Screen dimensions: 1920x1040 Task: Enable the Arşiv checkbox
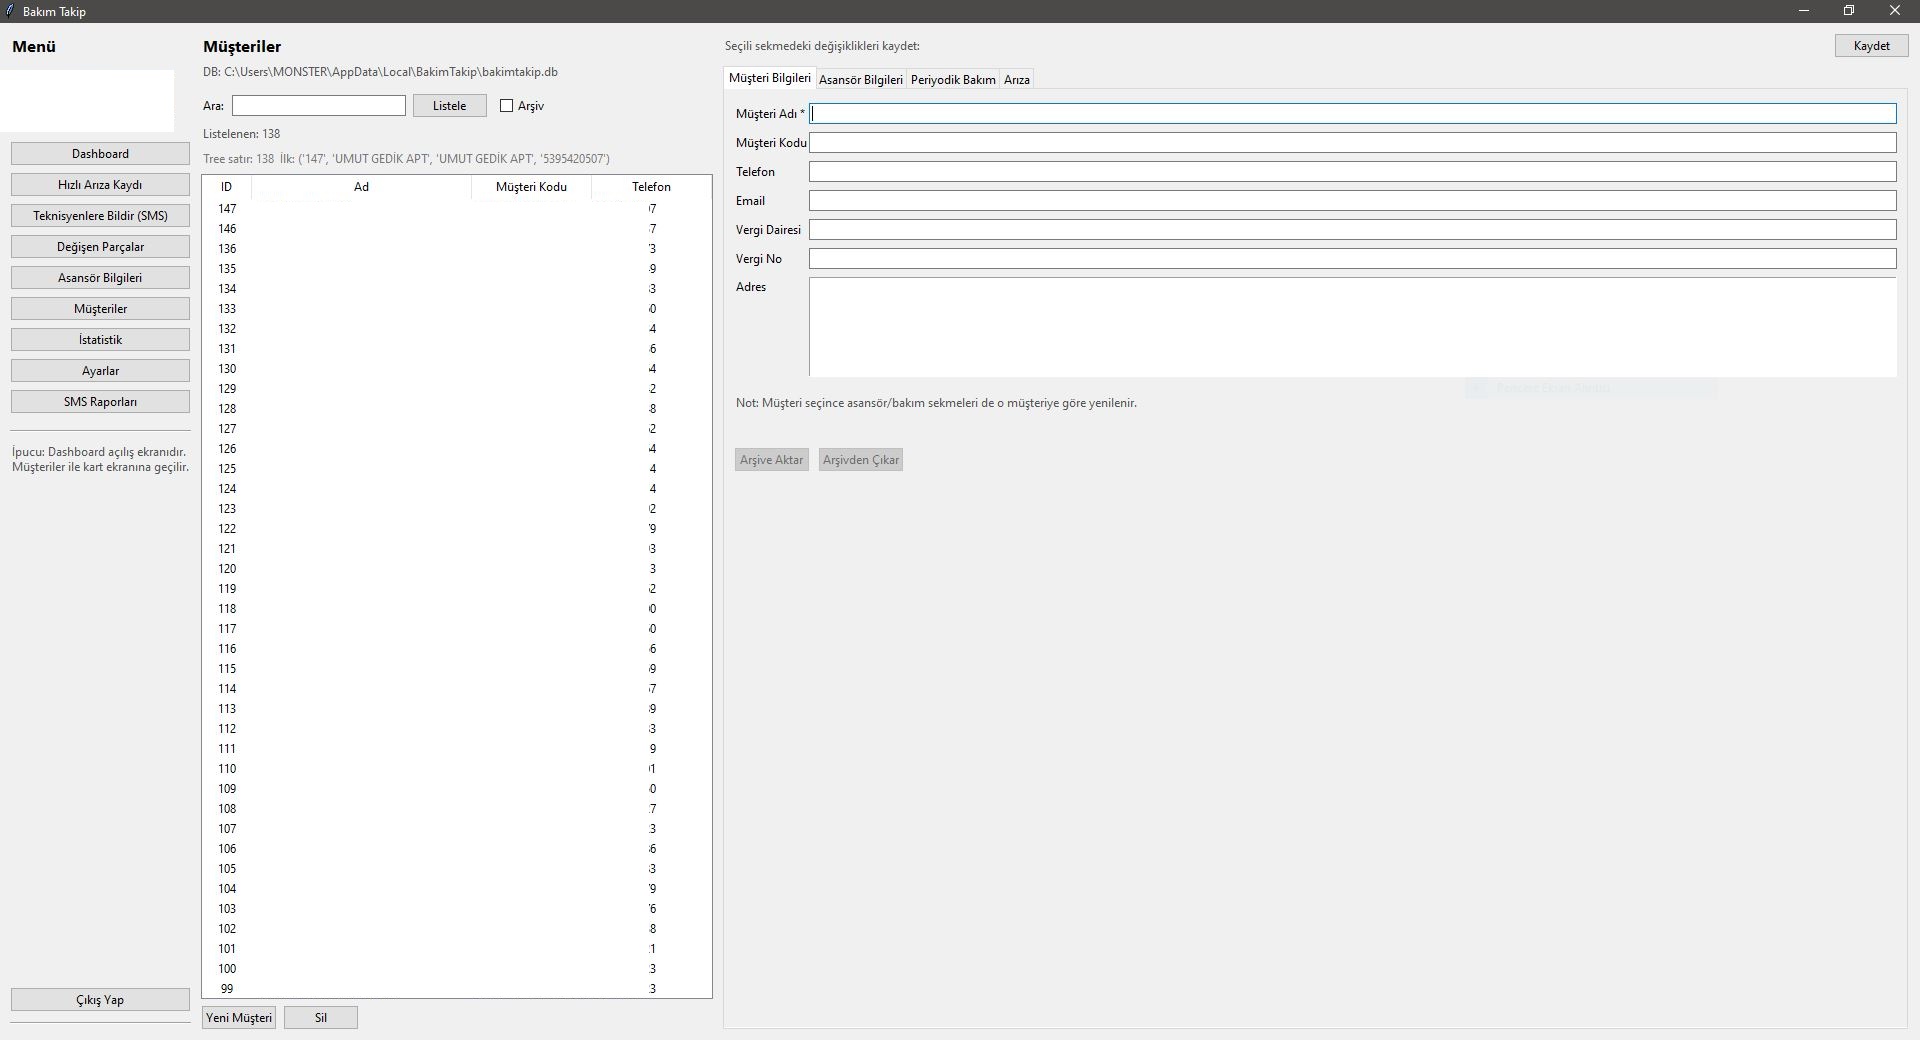(x=507, y=106)
